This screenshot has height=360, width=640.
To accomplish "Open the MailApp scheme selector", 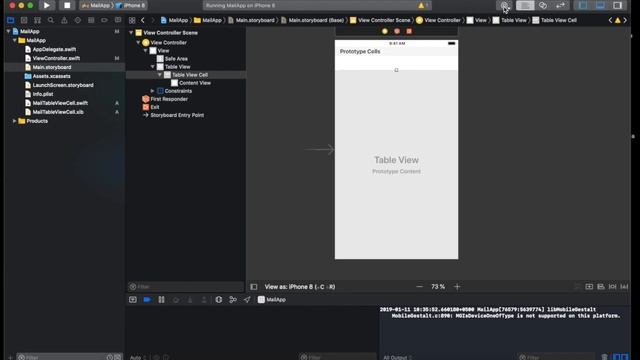I will click(x=96, y=5).
